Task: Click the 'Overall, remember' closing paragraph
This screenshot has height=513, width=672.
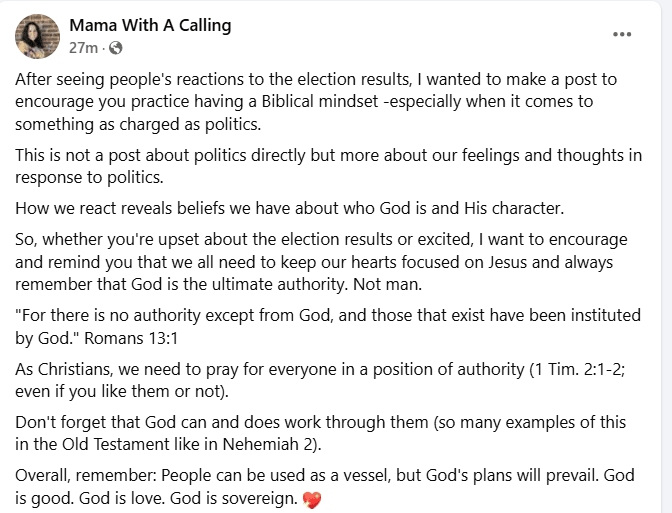Action: pos(325,487)
